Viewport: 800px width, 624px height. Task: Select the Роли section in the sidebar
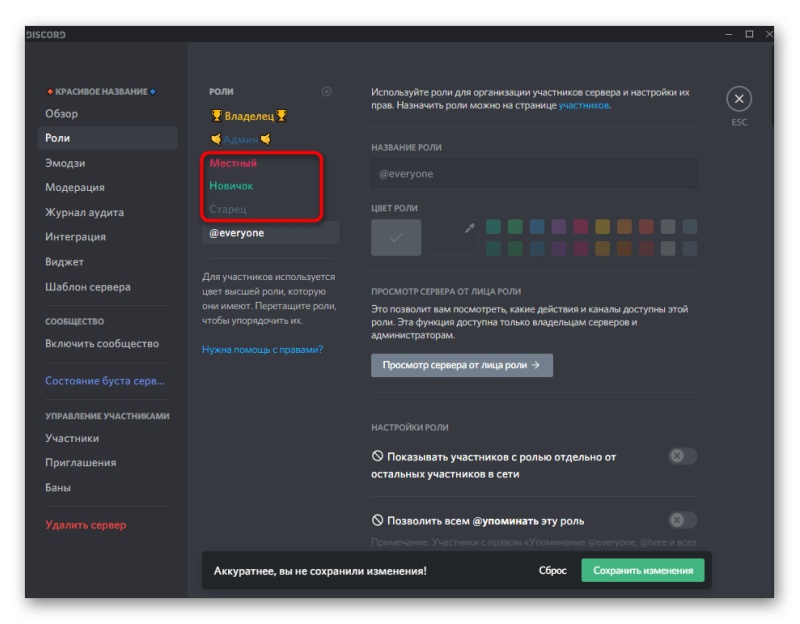[108, 138]
